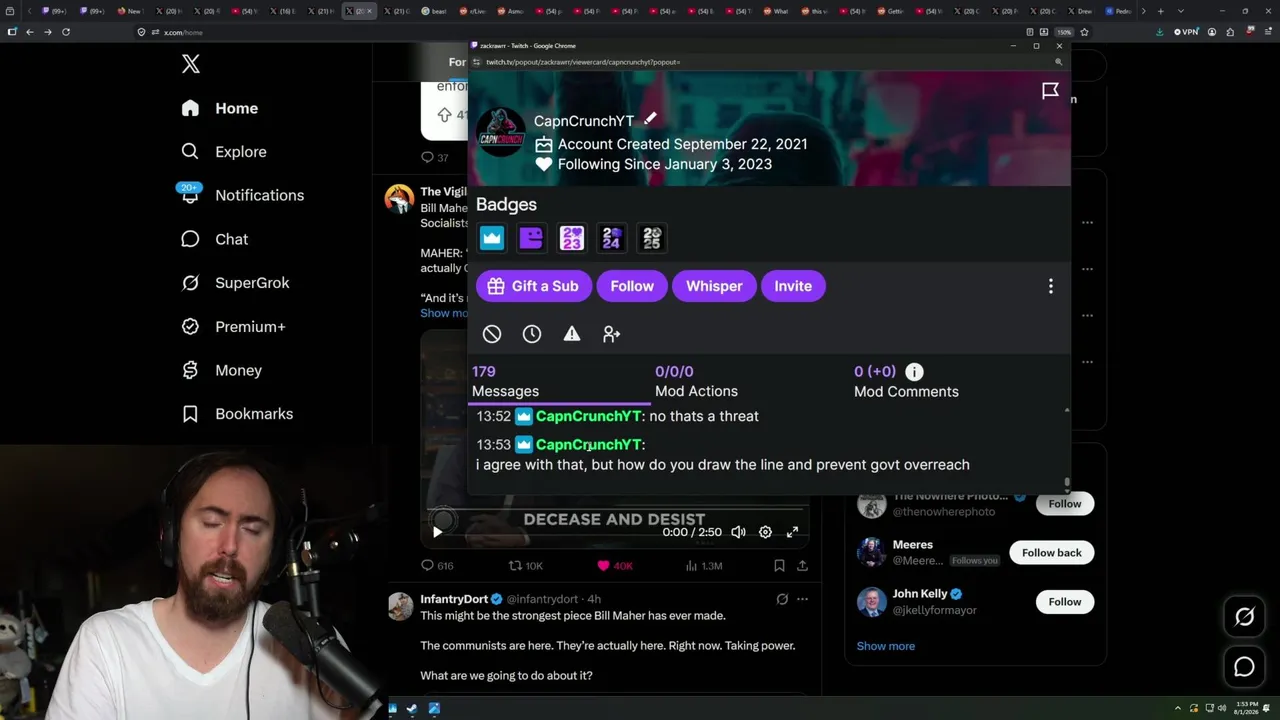Open Home in the X sidebar
1280x720 pixels.
220,108
